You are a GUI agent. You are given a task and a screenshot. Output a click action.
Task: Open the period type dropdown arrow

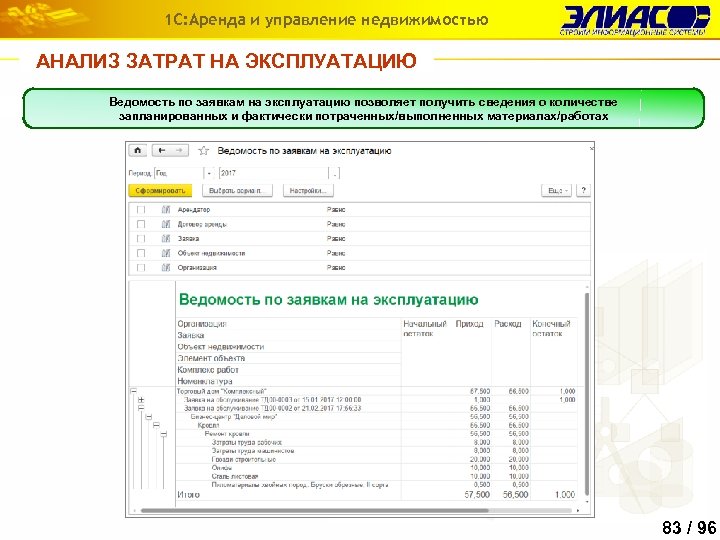[209, 173]
